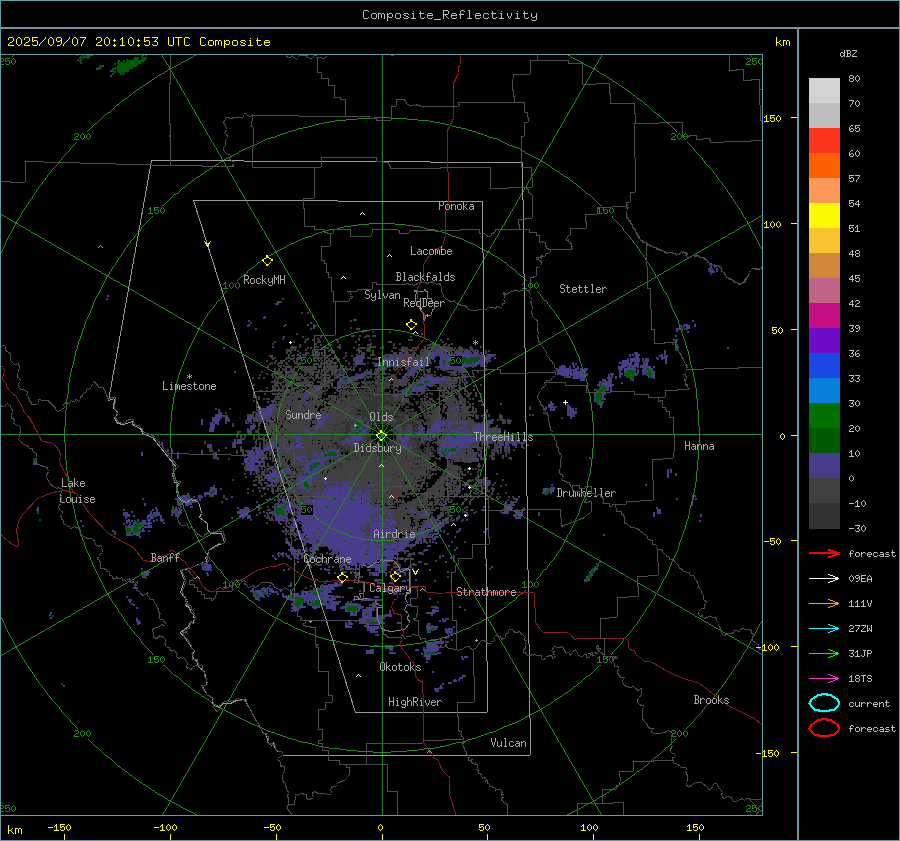Image resolution: width=900 pixels, height=841 pixels.
Task: Click the yellow 51 dBZ color swatch
Action: pyautogui.click(x=824, y=216)
